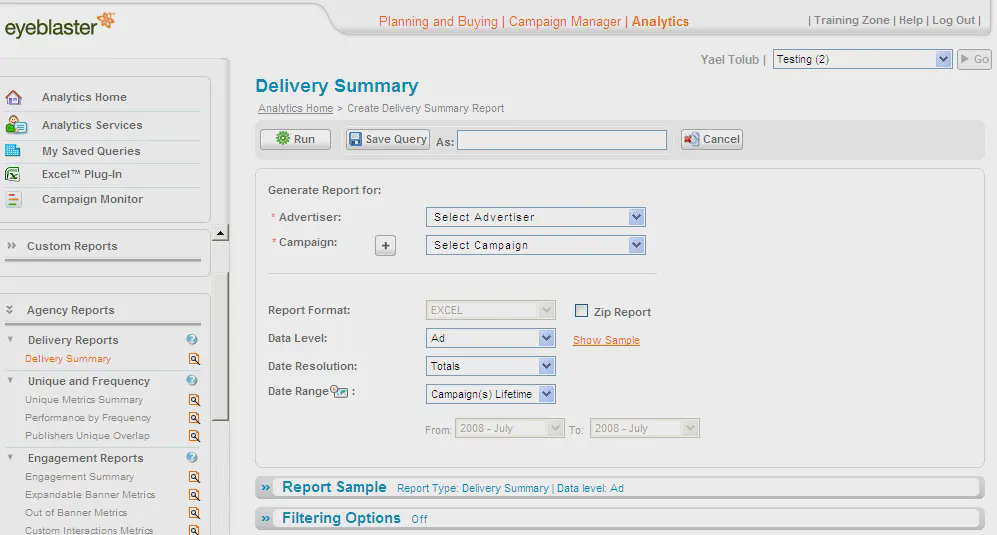The height and width of the screenshot is (535, 997).
Task: Enable the Zip Report checkbox
Action: coord(581,311)
